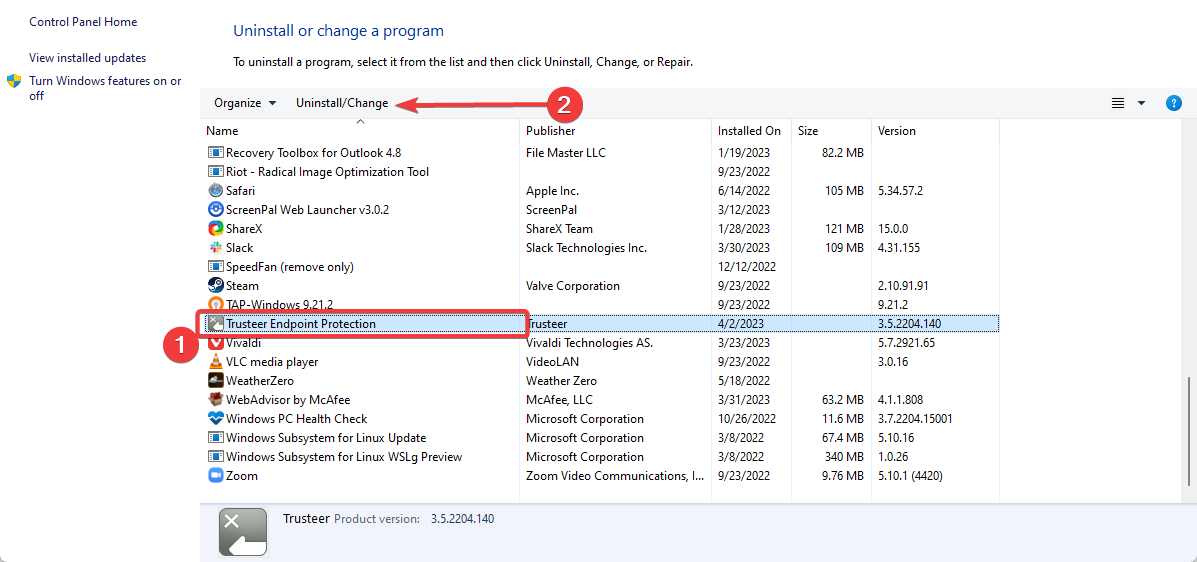Viewport: 1197px width, 562px height.
Task: Click the 12/12/2022 install date cell
Action: 747,266
